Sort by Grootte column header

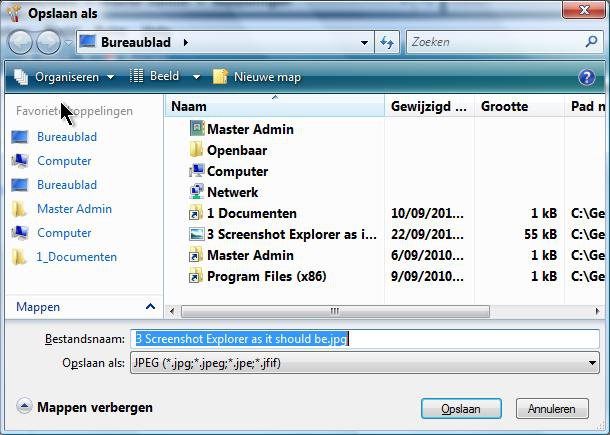pos(519,106)
